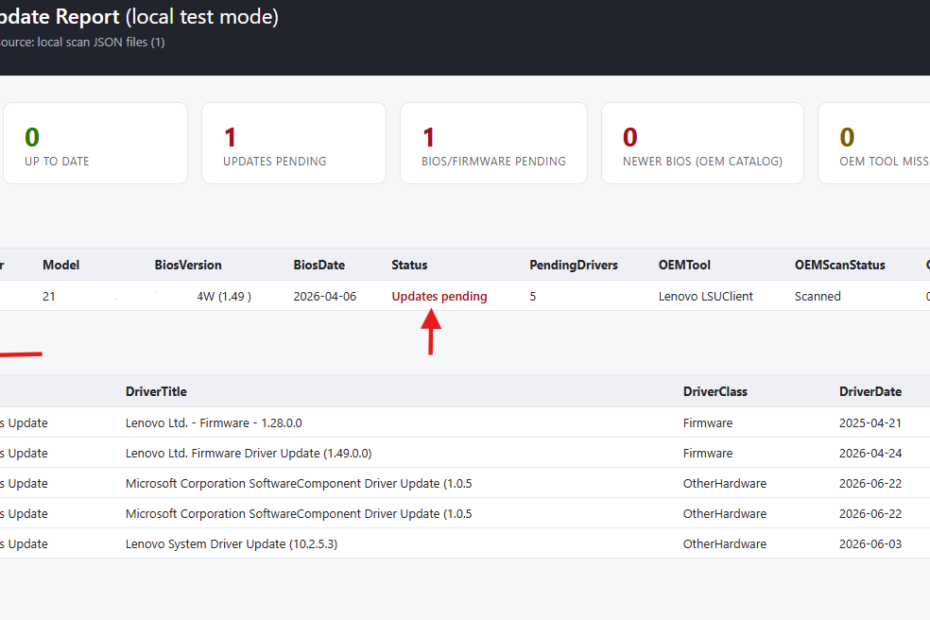930x620 pixels.
Task: Select the driver date '2025-04-21'
Action: coord(870,423)
